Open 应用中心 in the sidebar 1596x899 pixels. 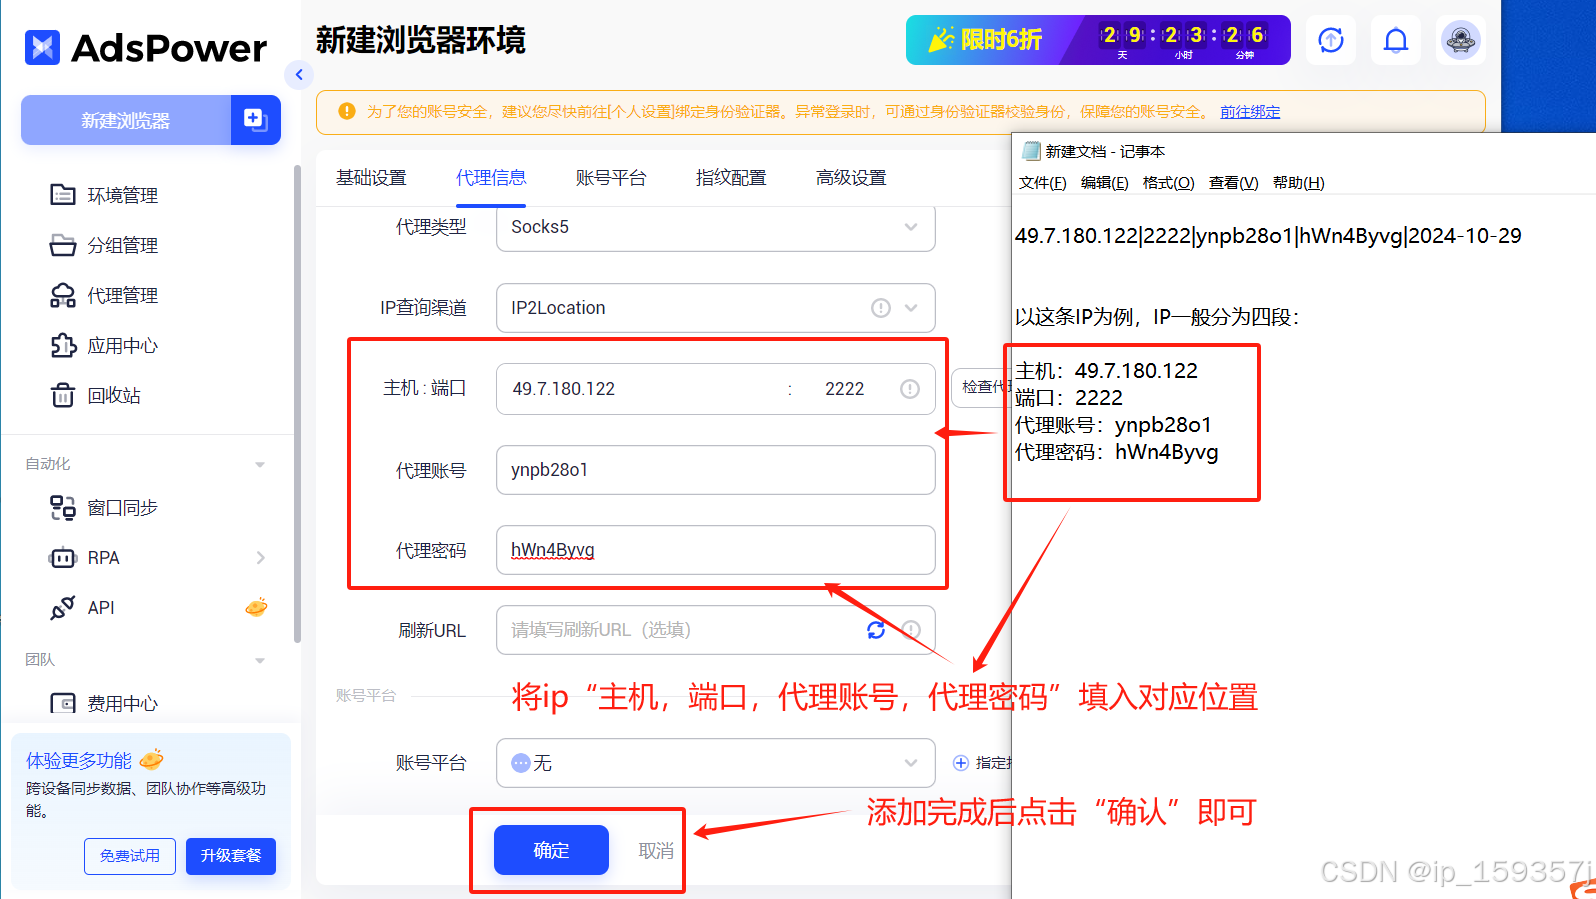104,345
